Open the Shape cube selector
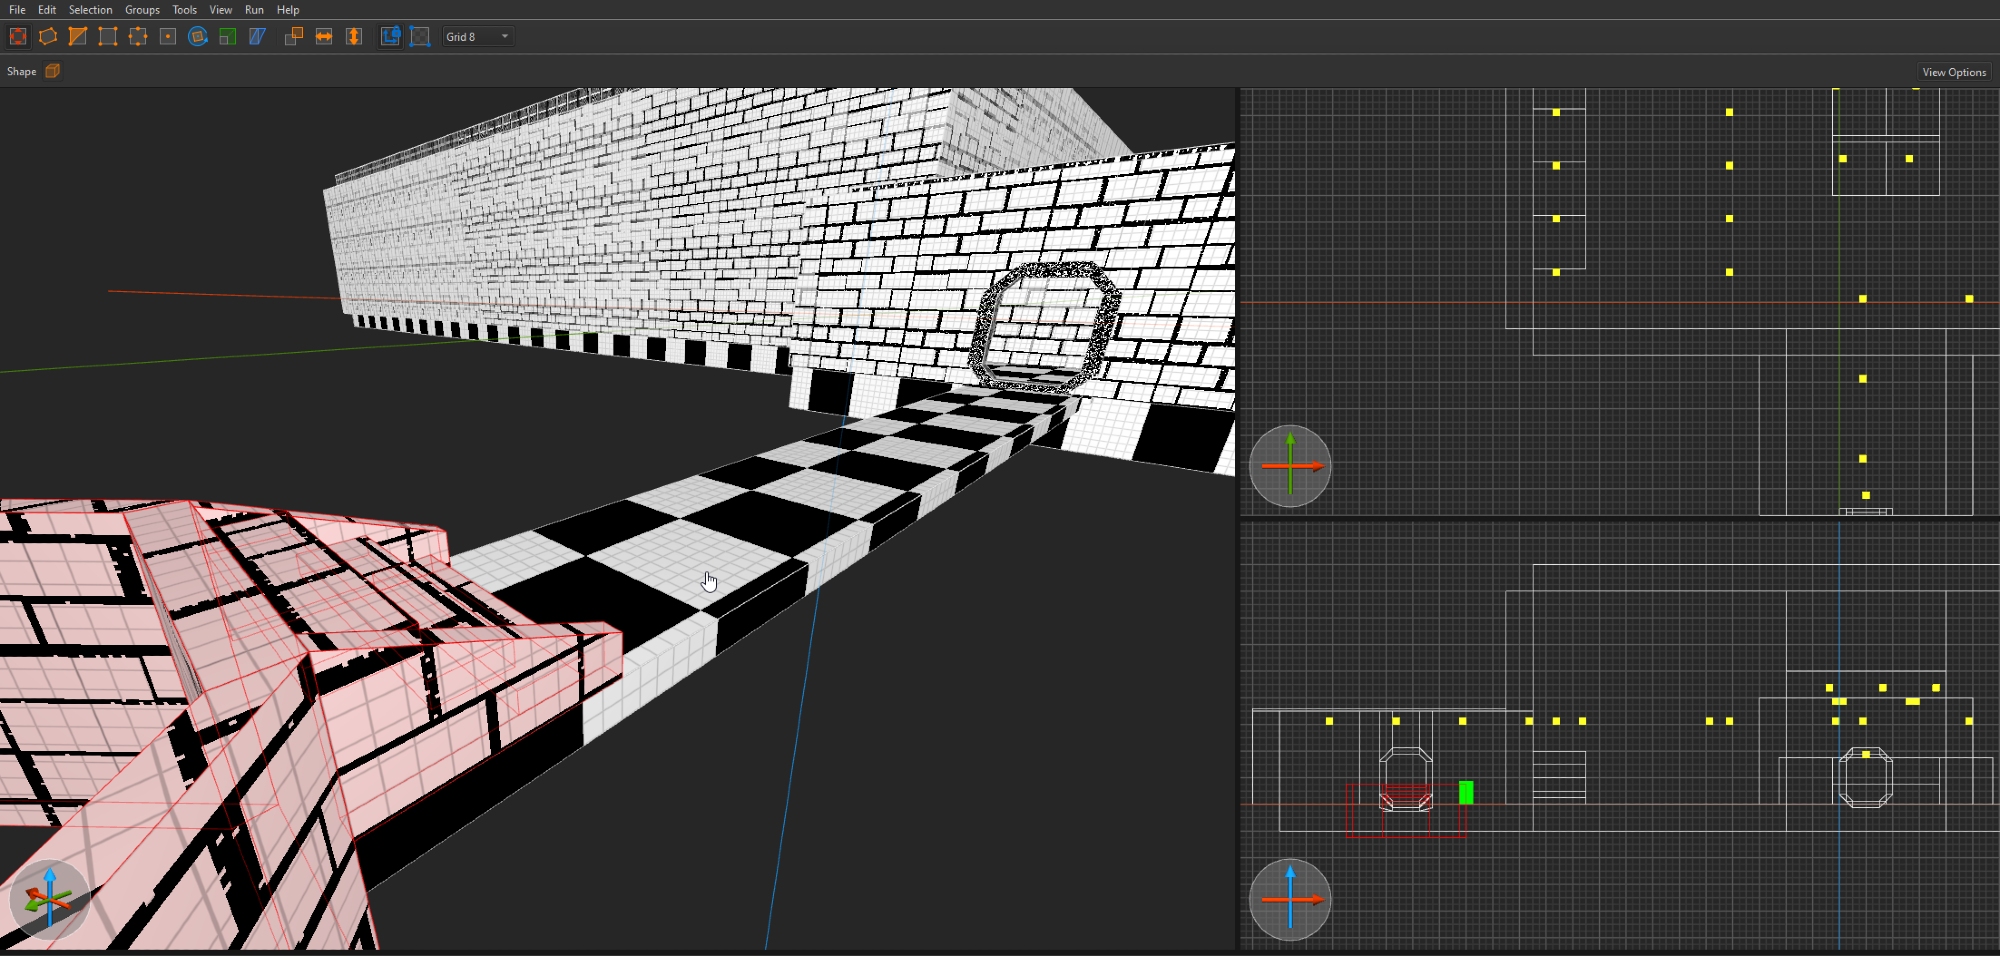Image resolution: width=2000 pixels, height=956 pixels. pos(53,71)
